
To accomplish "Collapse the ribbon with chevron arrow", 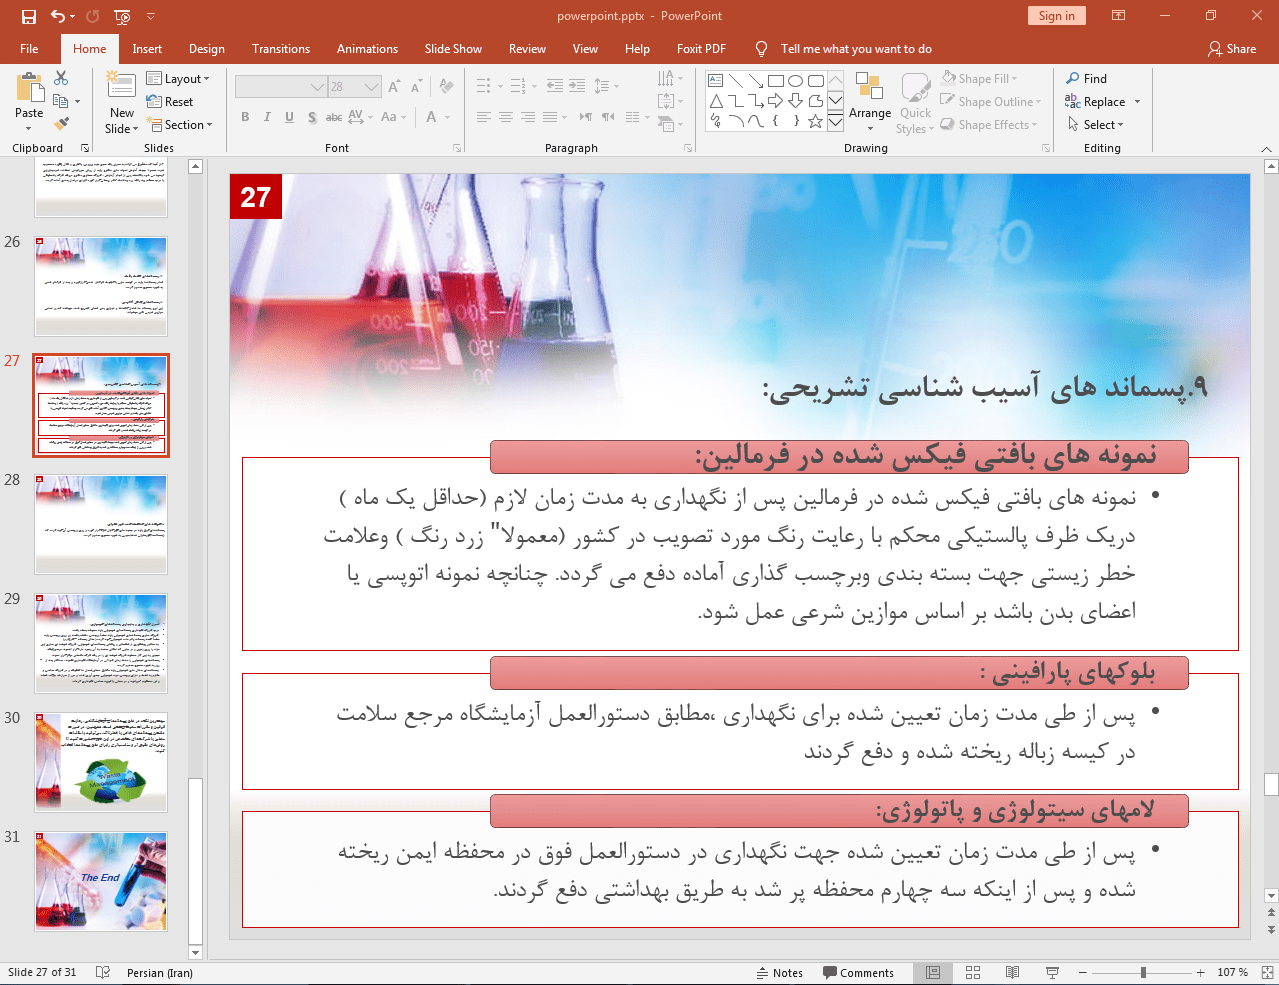I will [x=1264, y=148].
